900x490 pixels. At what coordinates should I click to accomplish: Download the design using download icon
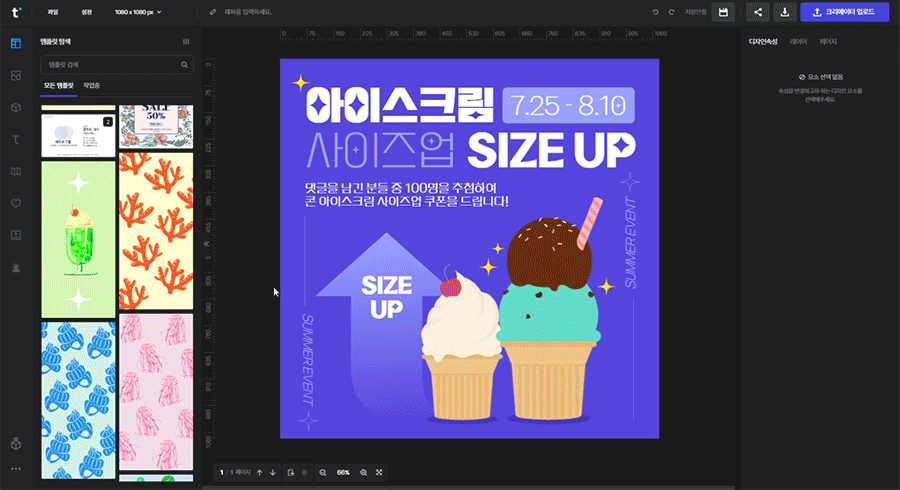[x=785, y=12]
